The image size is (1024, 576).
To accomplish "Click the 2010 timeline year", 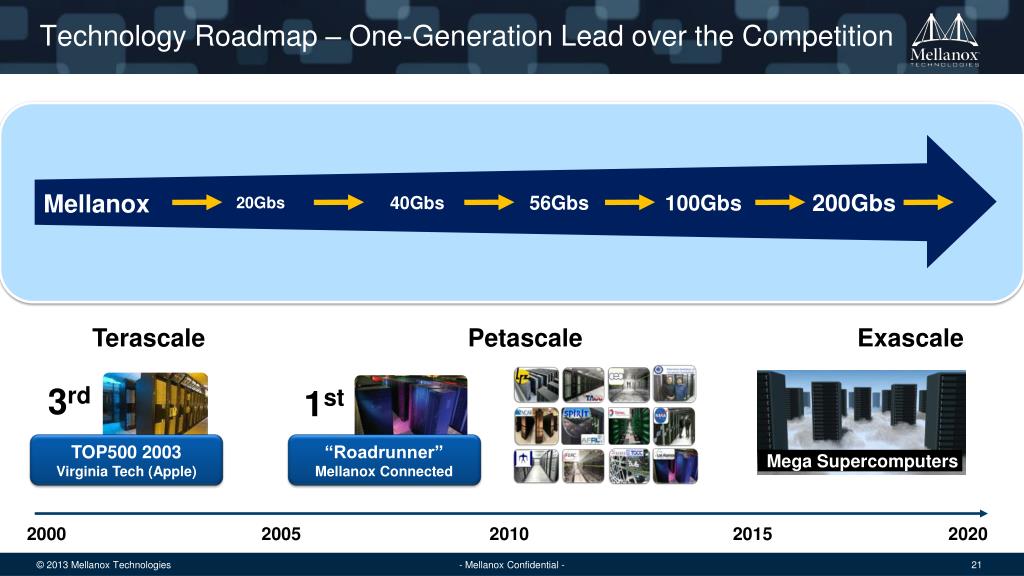I will (509, 534).
